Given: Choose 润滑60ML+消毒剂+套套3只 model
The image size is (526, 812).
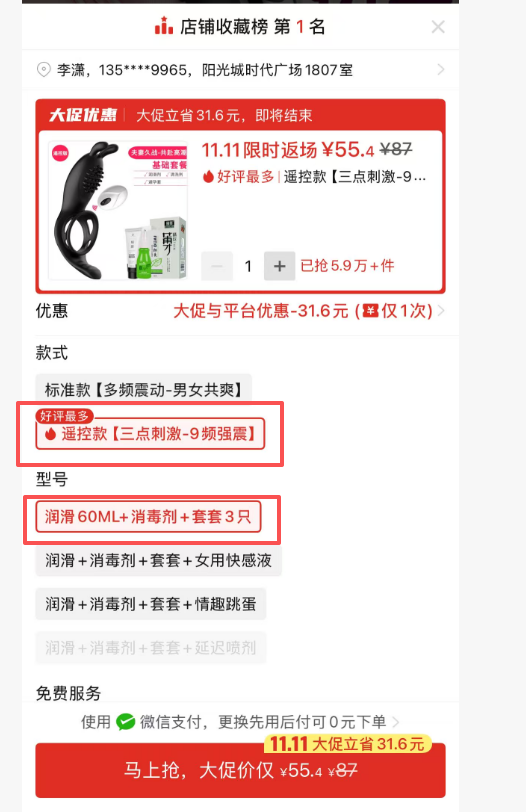Looking at the screenshot, I should tap(148, 516).
